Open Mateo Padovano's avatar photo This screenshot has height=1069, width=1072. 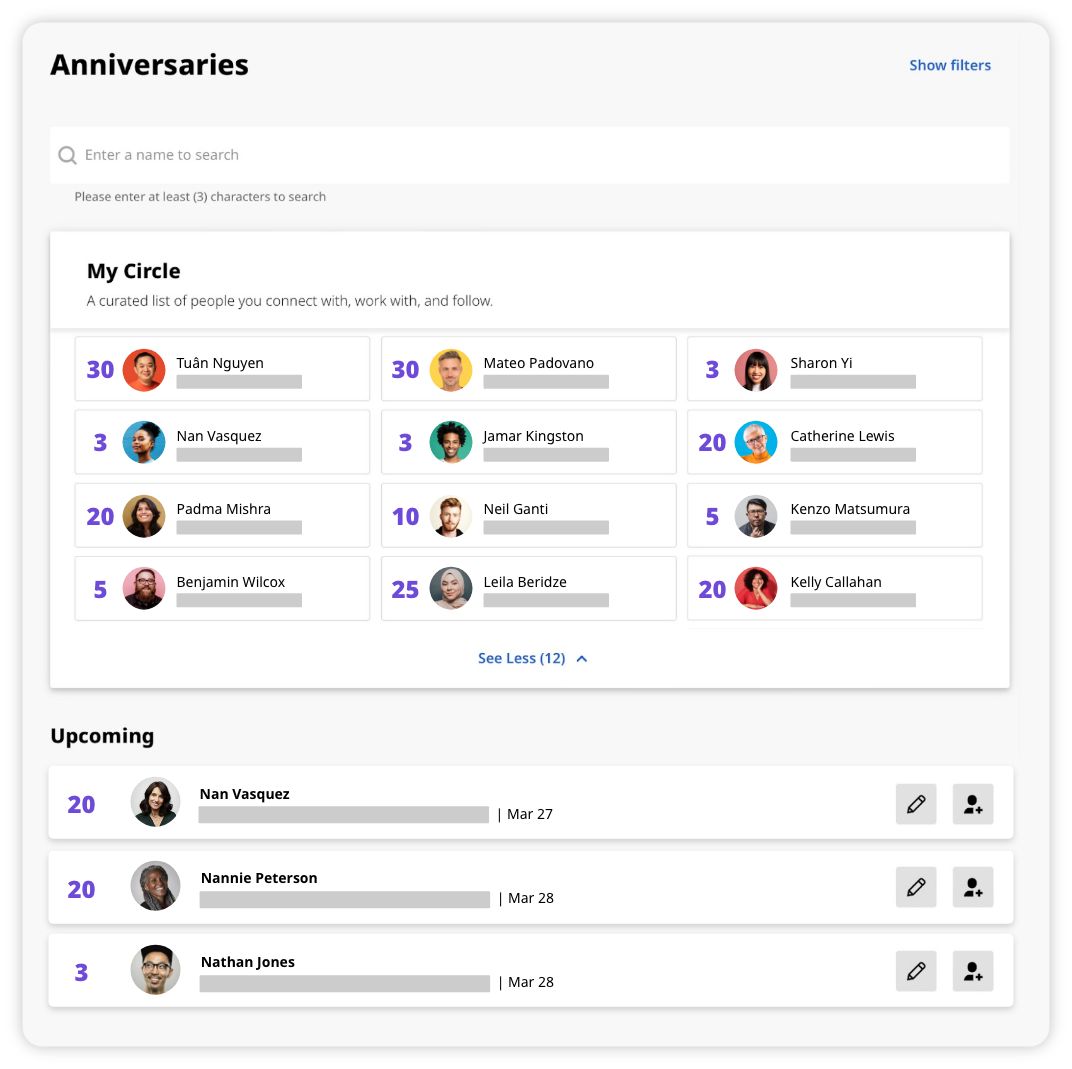click(x=451, y=370)
